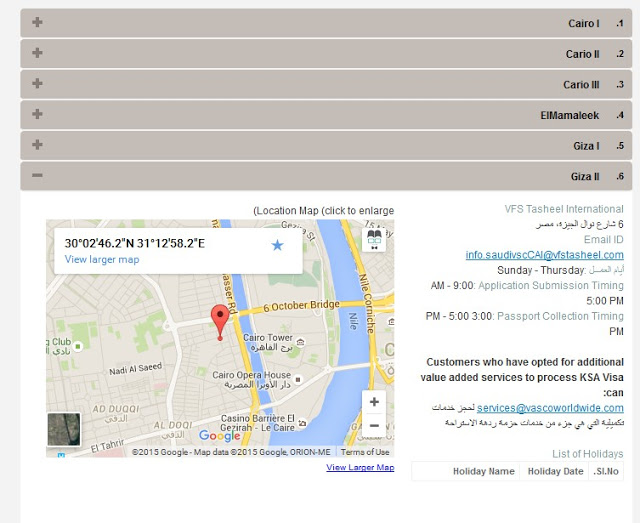The height and width of the screenshot is (523, 640).
Task: Zoom out the map with minus button
Action: (x=374, y=425)
